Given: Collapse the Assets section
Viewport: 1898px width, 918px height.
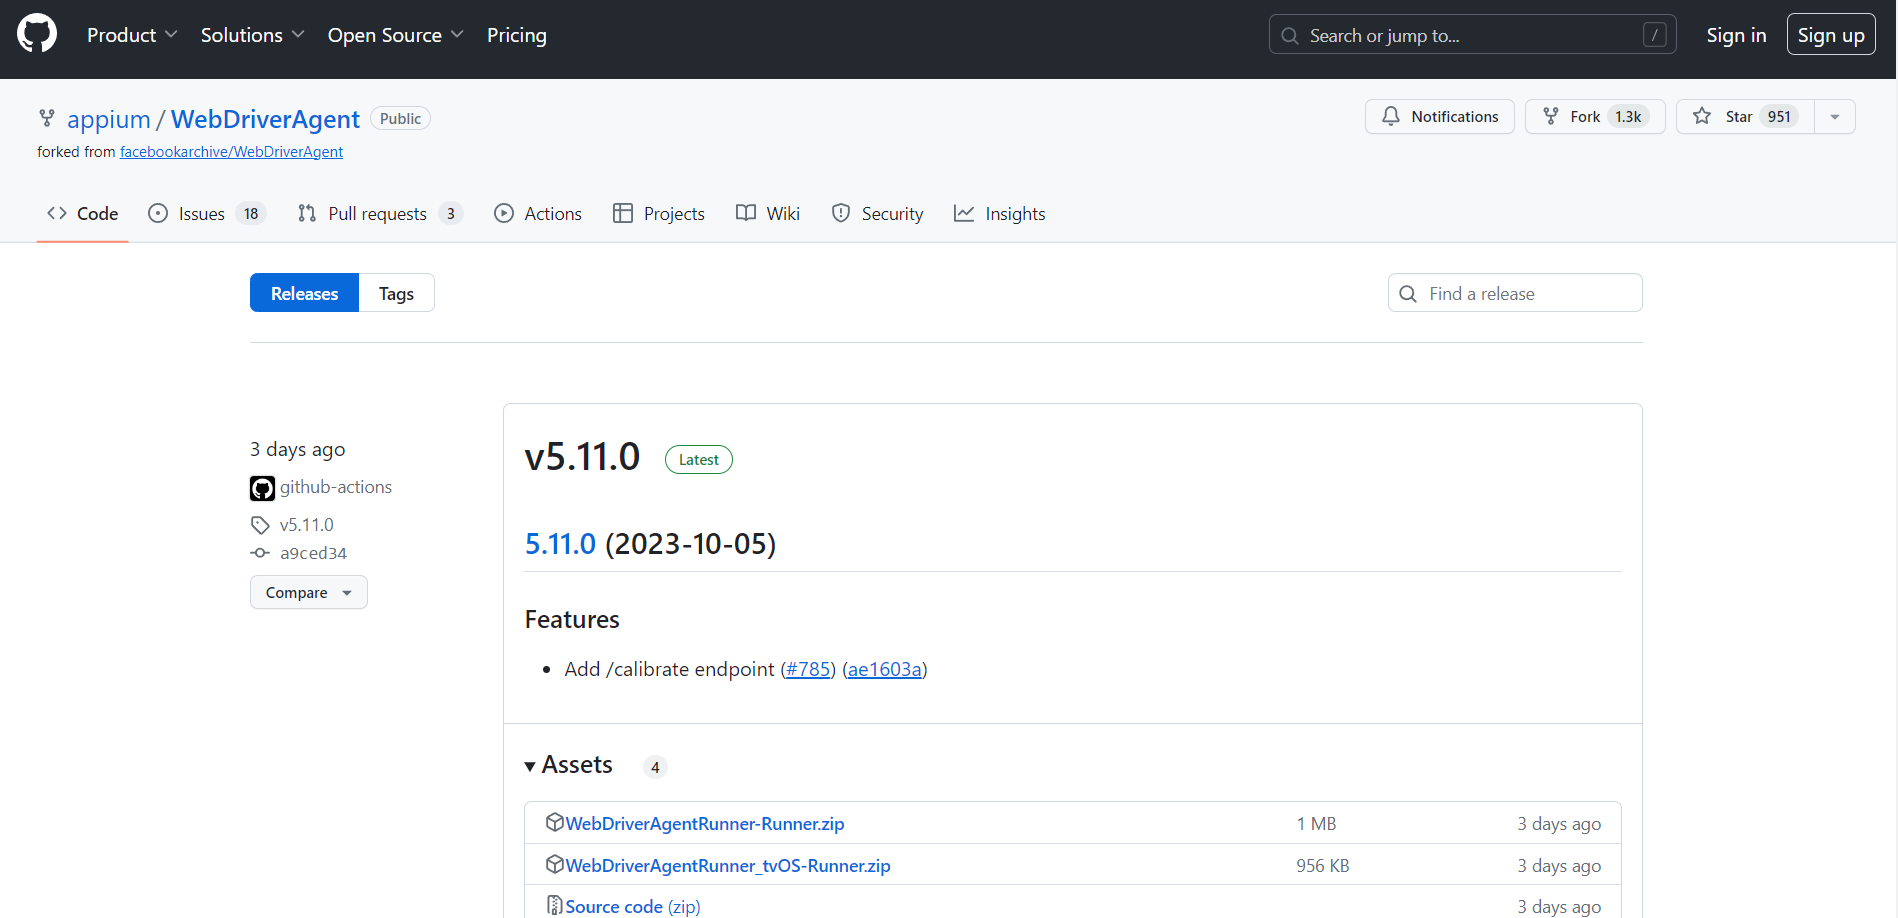Looking at the screenshot, I should tap(569, 765).
